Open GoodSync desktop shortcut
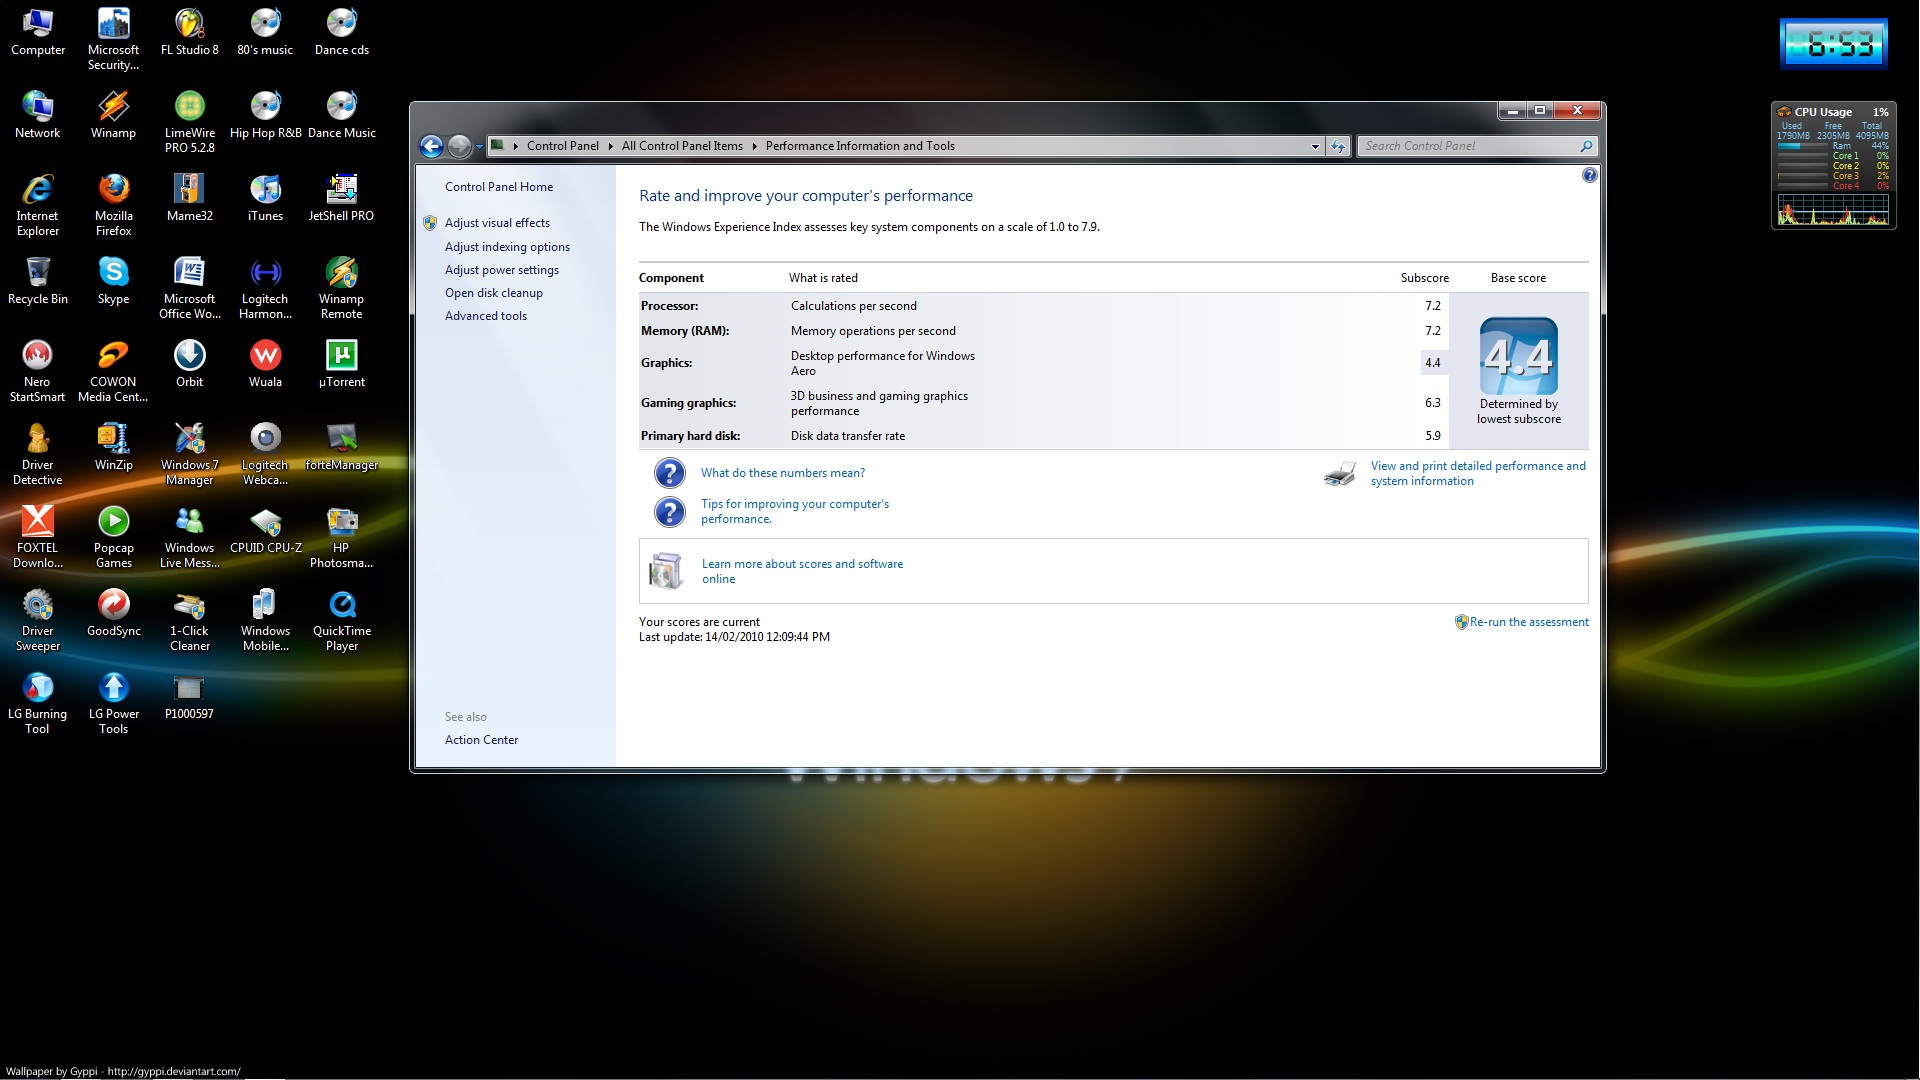This screenshot has width=1920, height=1080. click(x=113, y=613)
